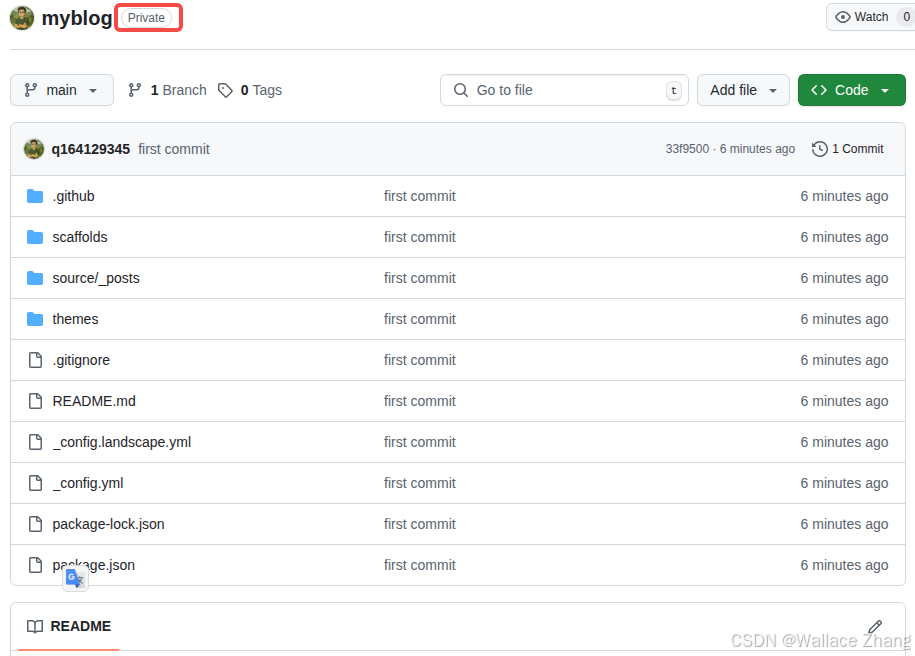
Task: Open the _config.yml file
Action: pyautogui.click(x=88, y=483)
